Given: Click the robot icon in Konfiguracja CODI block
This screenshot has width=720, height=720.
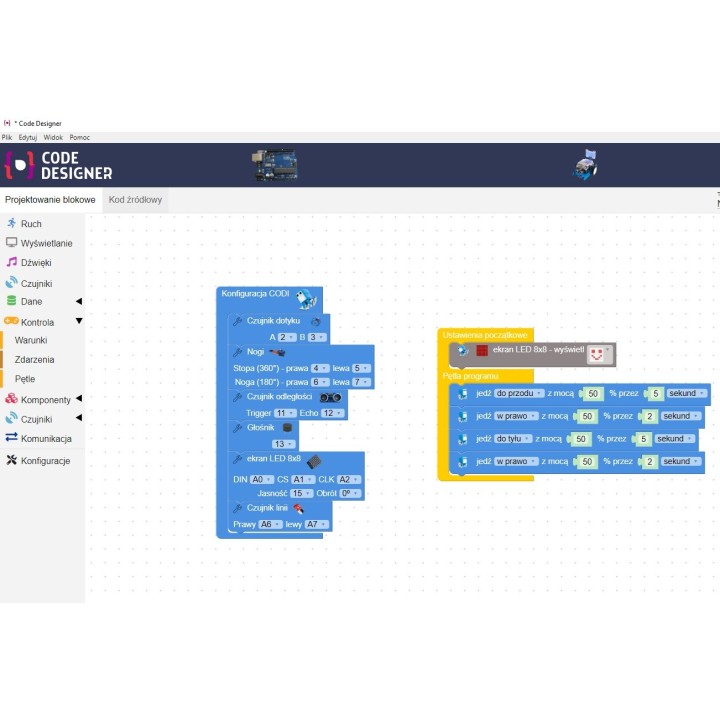Looking at the screenshot, I should pyautogui.click(x=305, y=297).
